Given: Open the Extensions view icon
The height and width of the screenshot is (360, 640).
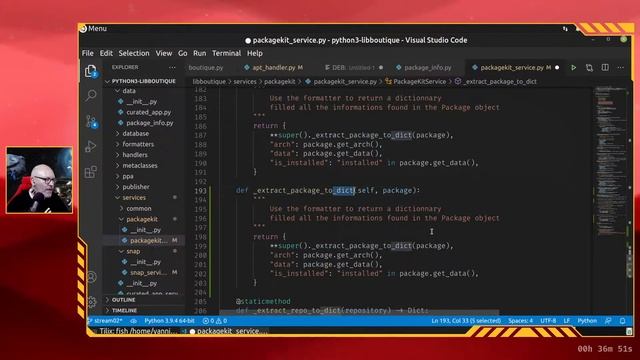Looking at the screenshot, I should coord(91,172).
